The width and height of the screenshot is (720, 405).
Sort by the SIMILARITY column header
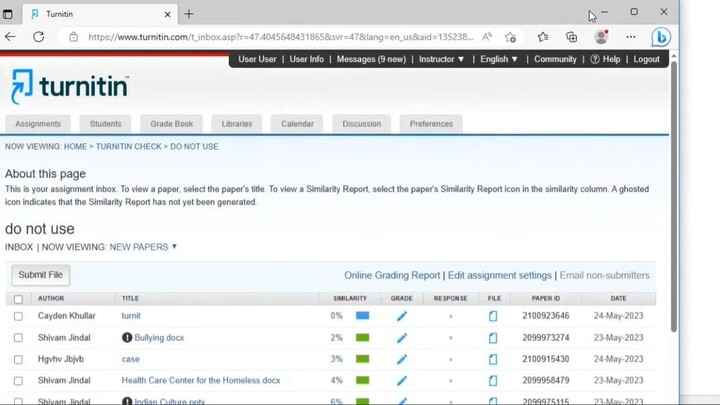(350, 298)
